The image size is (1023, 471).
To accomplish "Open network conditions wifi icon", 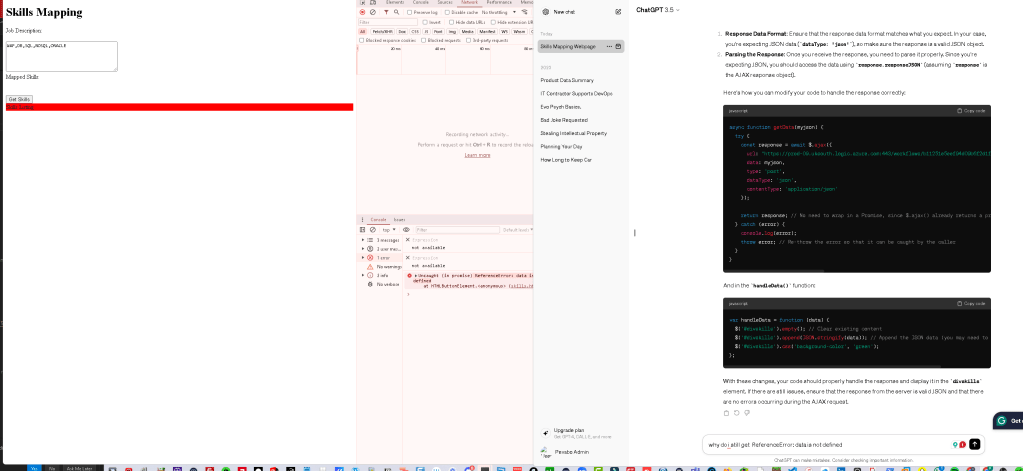I will coord(525,12).
